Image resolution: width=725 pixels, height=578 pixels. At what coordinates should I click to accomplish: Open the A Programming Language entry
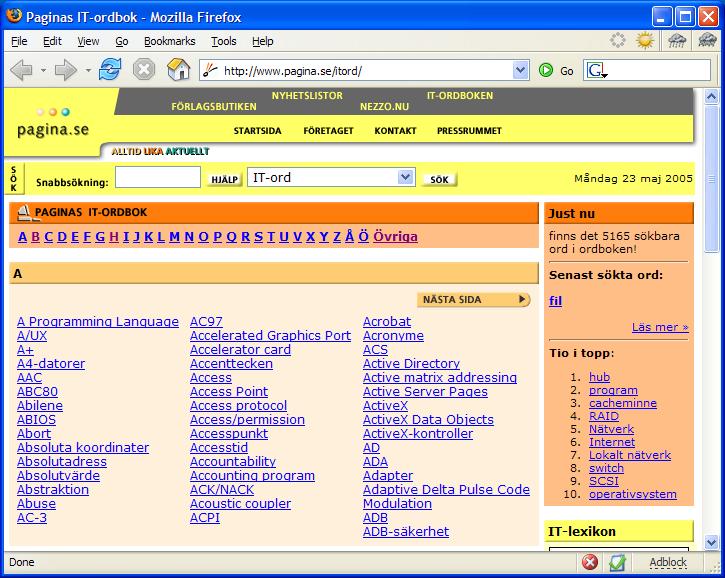[x=98, y=321]
